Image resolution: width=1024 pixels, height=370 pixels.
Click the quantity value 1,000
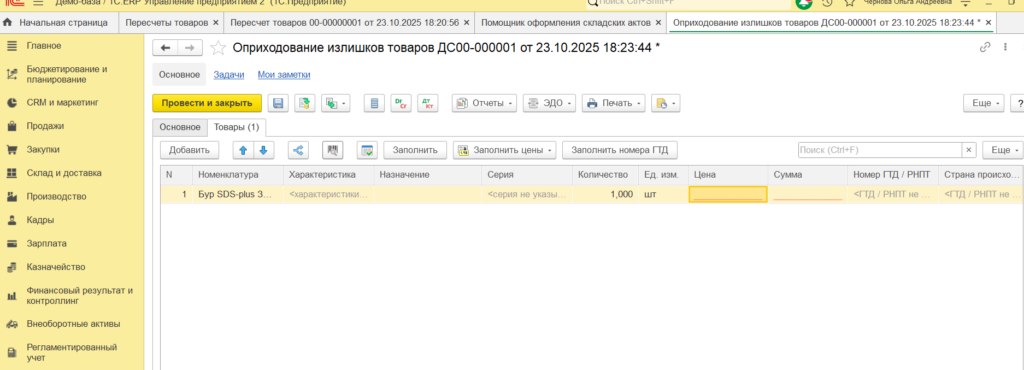coord(622,194)
